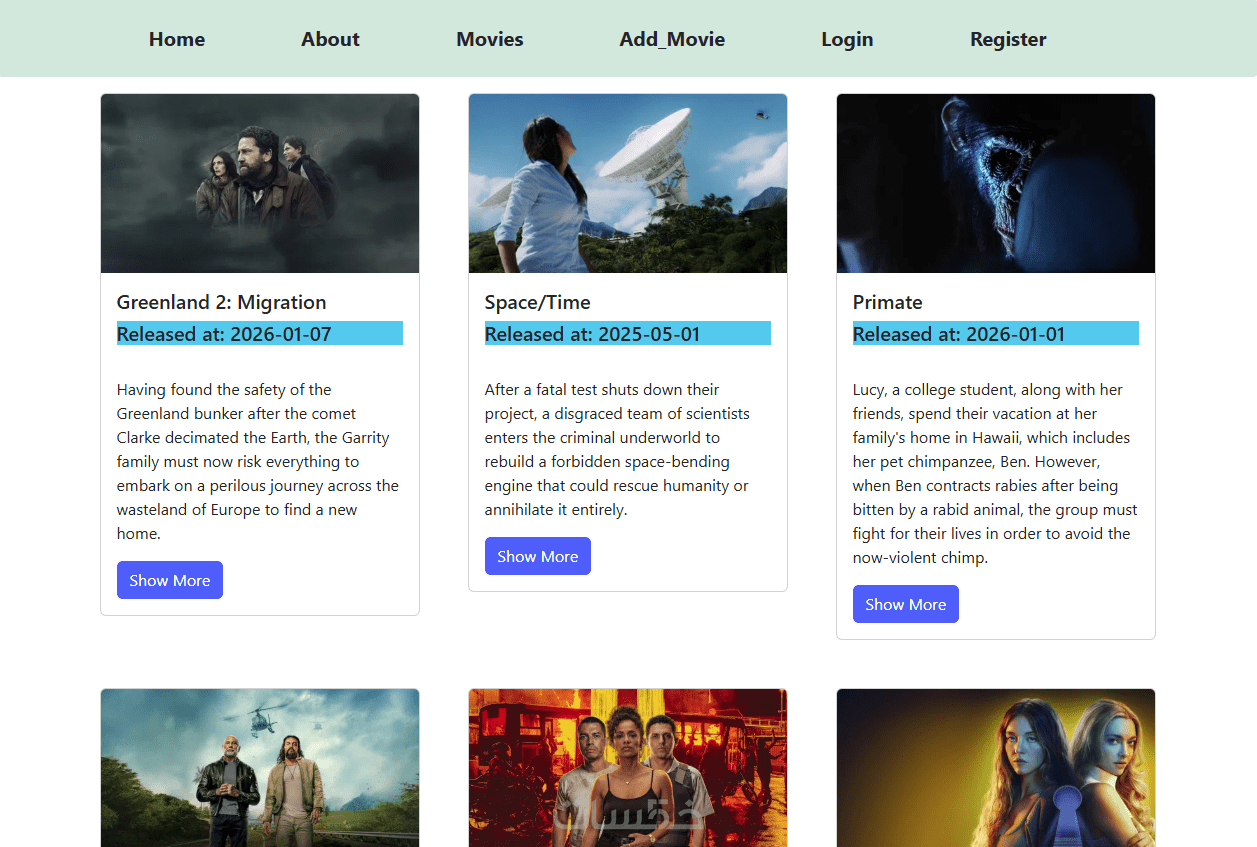Viewport: 1257px width, 847px height.
Task: Click the title 'Greenland 2: Migration'
Action: (221, 302)
